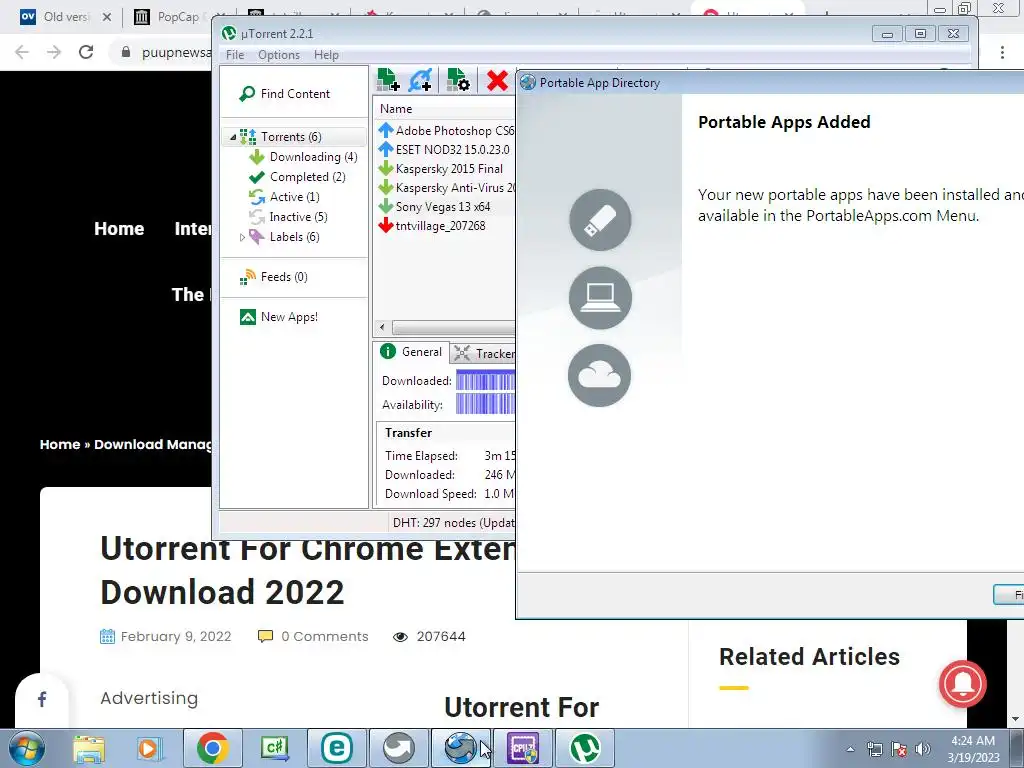The height and width of the screenshot is (768, 1024).
Task: Click the RSS icon beside Feeds
Action: point(248,277)
